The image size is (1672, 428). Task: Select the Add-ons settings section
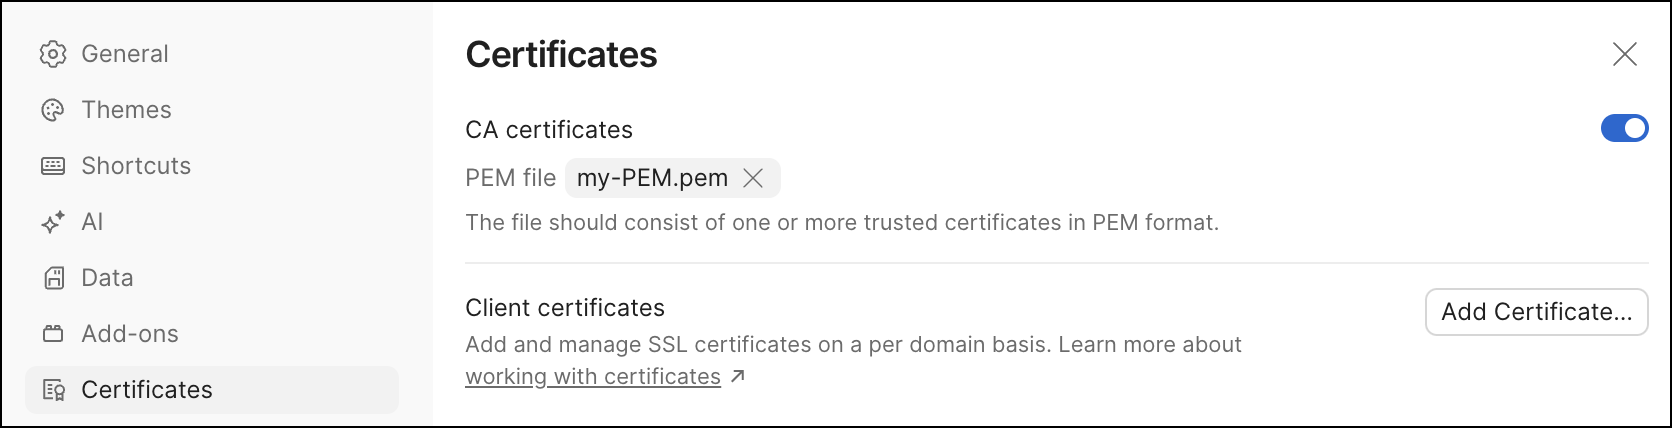(130, 334)
